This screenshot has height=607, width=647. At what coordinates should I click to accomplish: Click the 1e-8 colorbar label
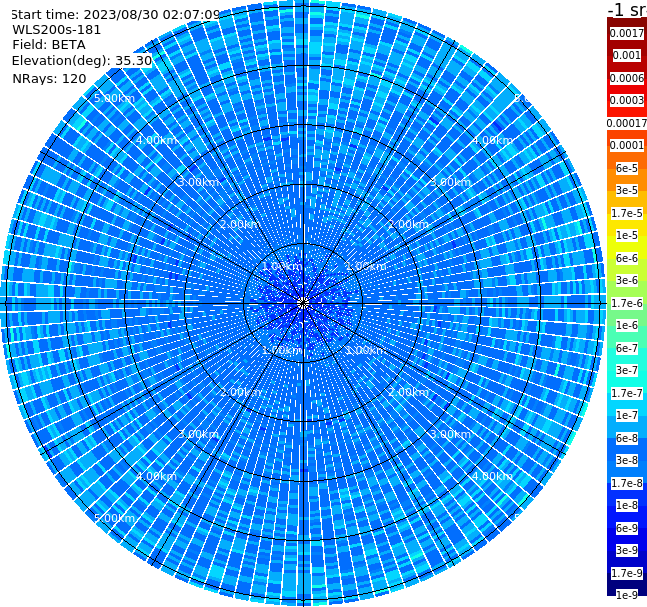tap(627, 505)
